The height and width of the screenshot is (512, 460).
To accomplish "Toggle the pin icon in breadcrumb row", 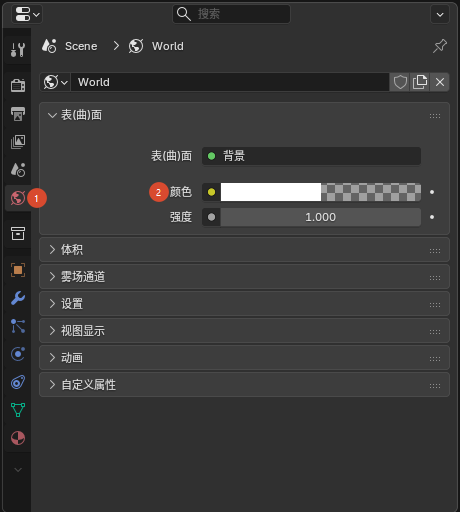I will coord(440,46).
